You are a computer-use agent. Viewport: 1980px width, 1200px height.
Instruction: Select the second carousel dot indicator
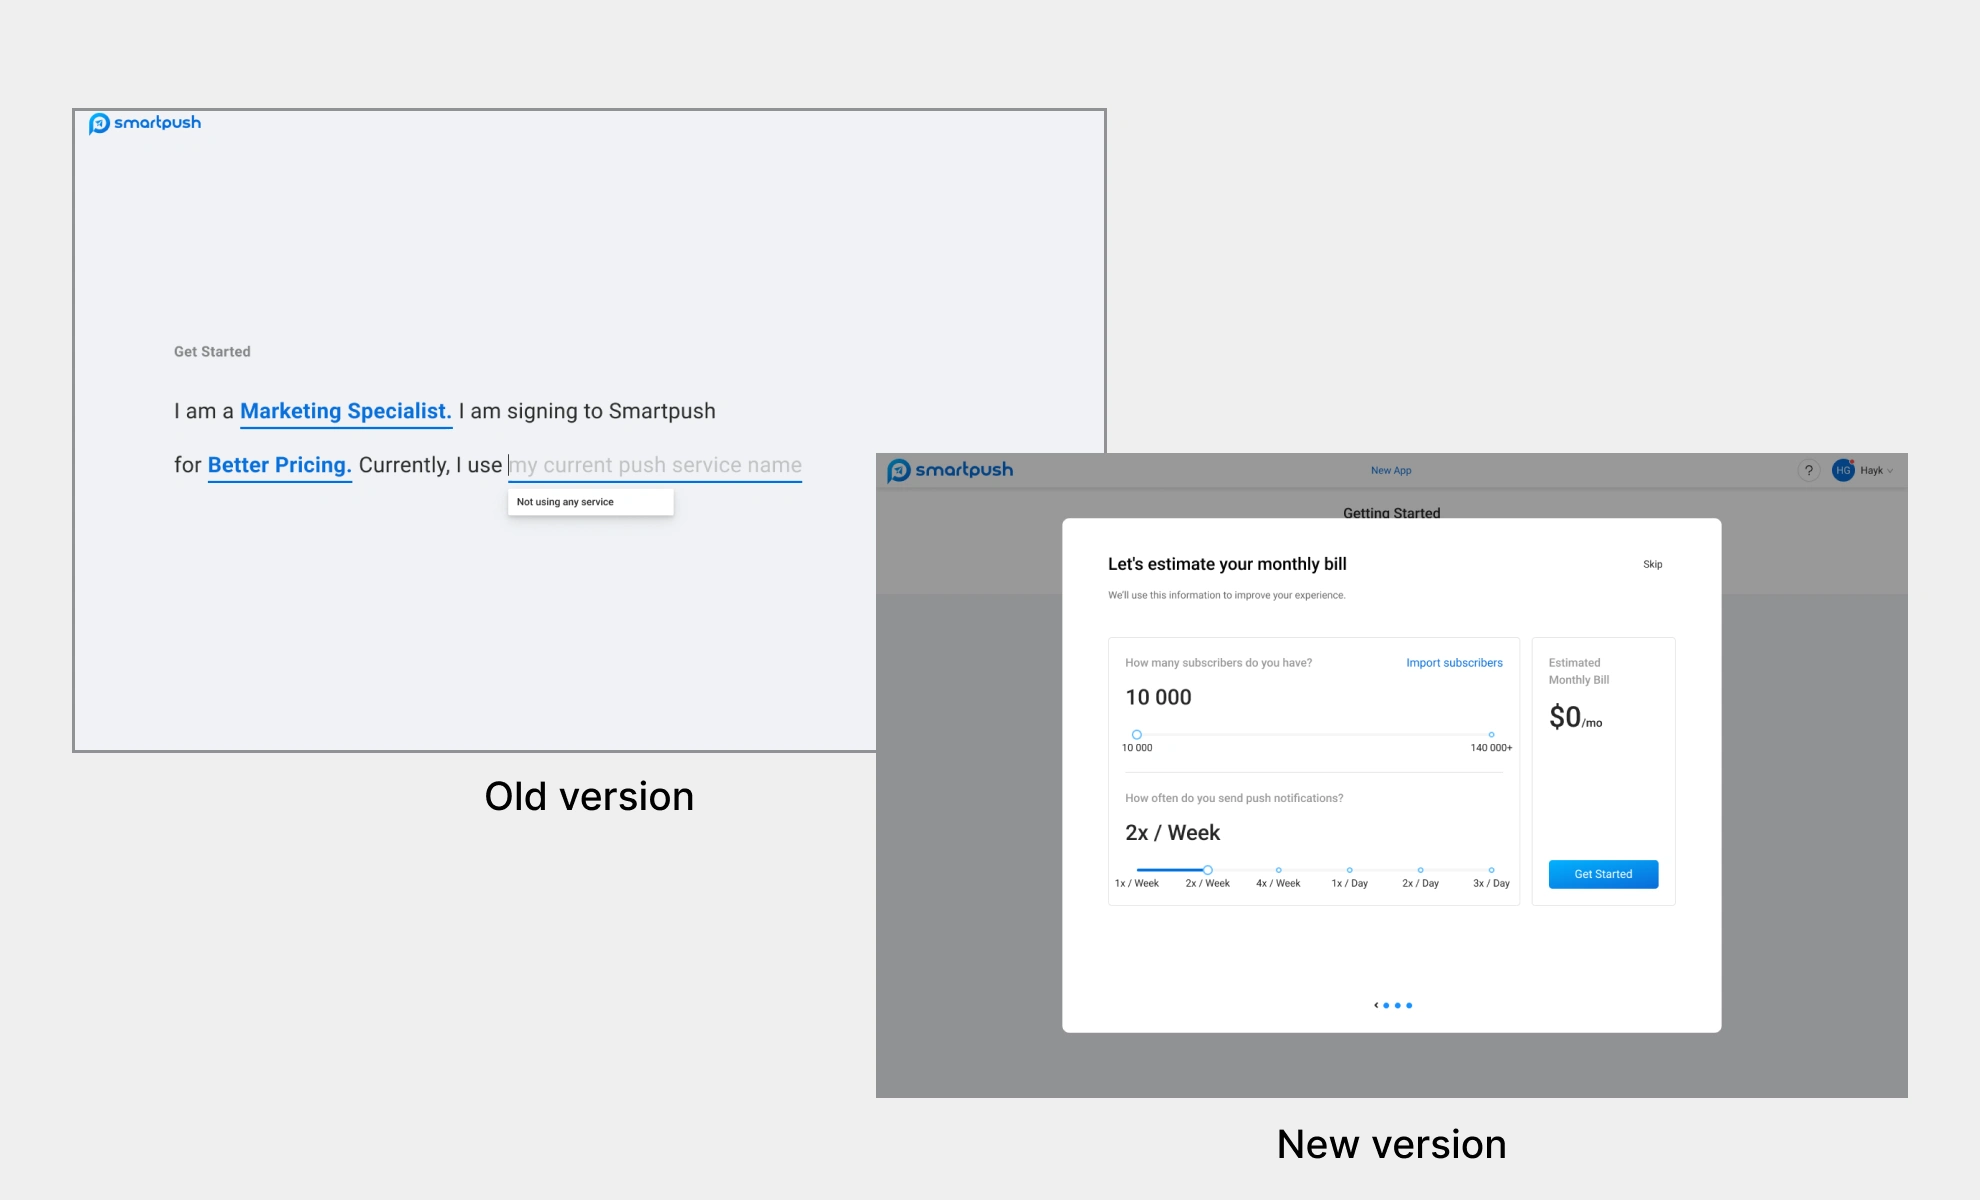tap(1397, 1005)
